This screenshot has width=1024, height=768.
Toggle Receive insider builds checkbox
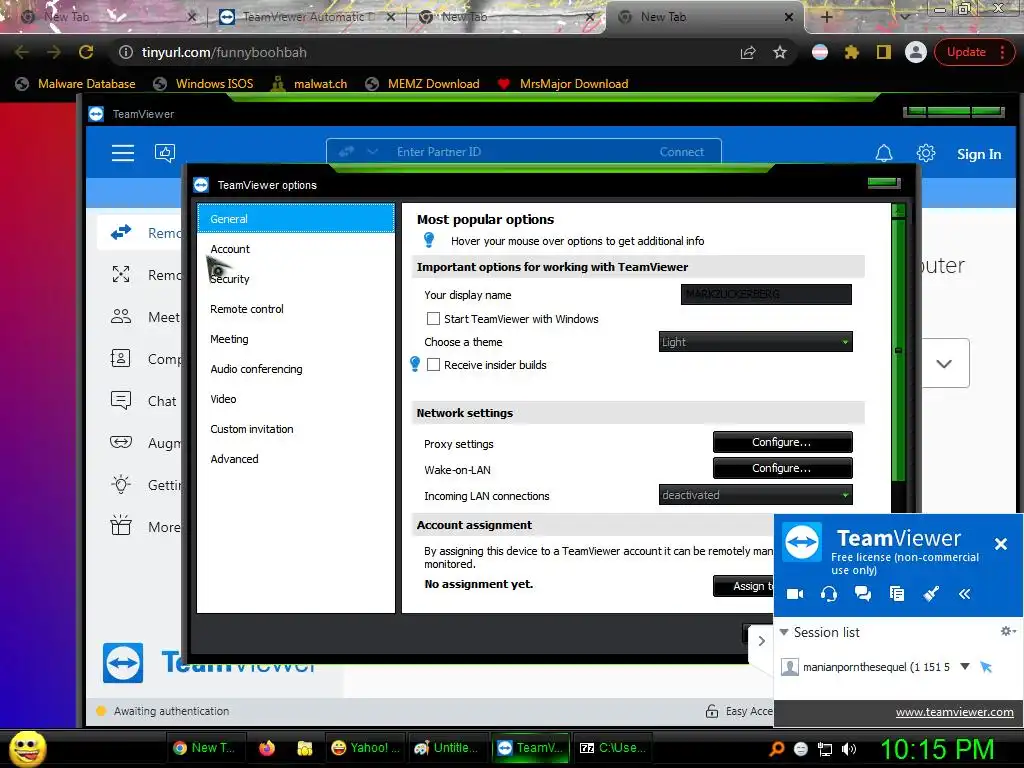pyautogui.click(x=433, y=364)
